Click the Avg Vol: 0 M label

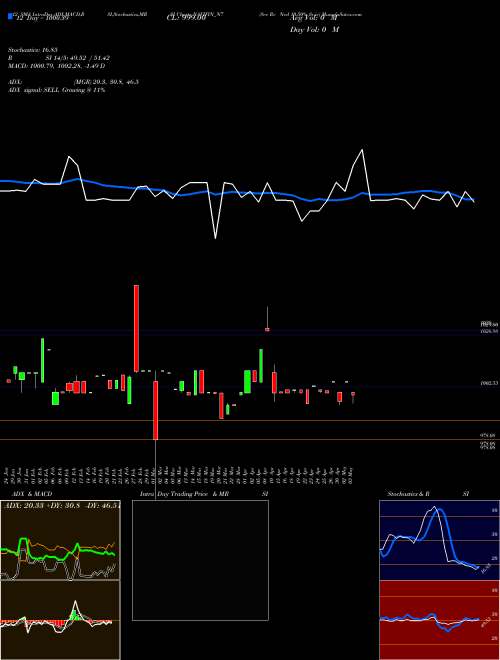[314, 18]
